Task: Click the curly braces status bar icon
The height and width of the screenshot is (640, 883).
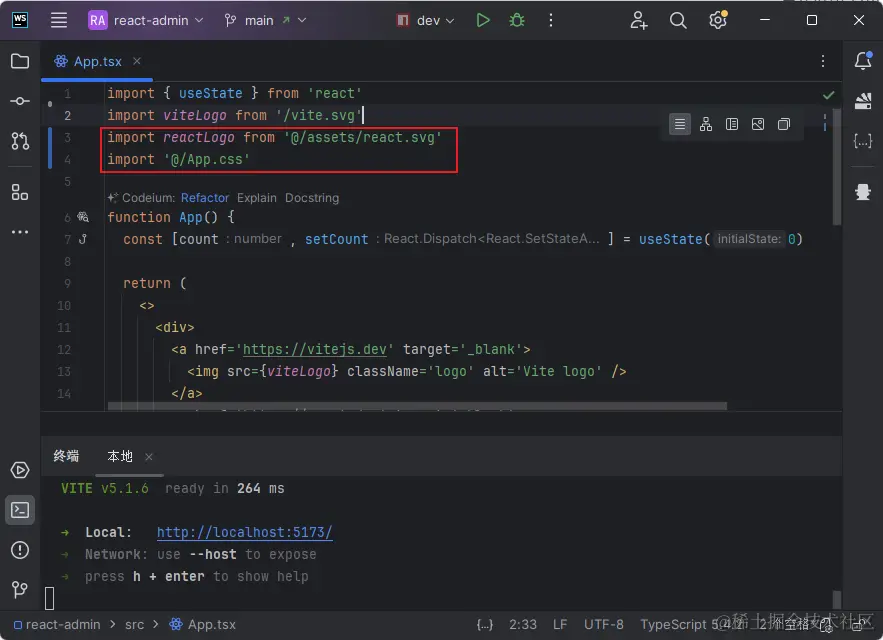Action: (x=485, y=624)
